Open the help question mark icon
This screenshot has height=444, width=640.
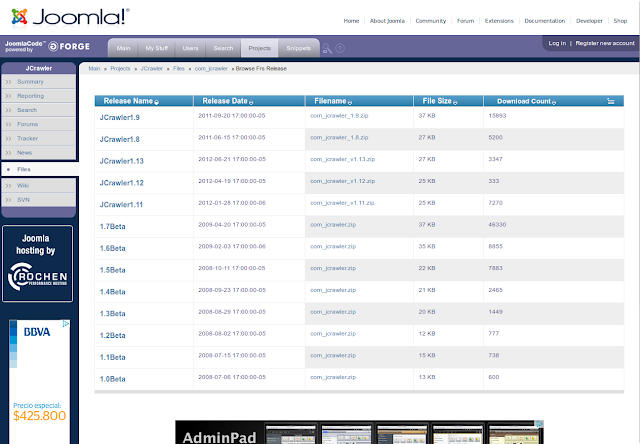click(x=340, y=49)
